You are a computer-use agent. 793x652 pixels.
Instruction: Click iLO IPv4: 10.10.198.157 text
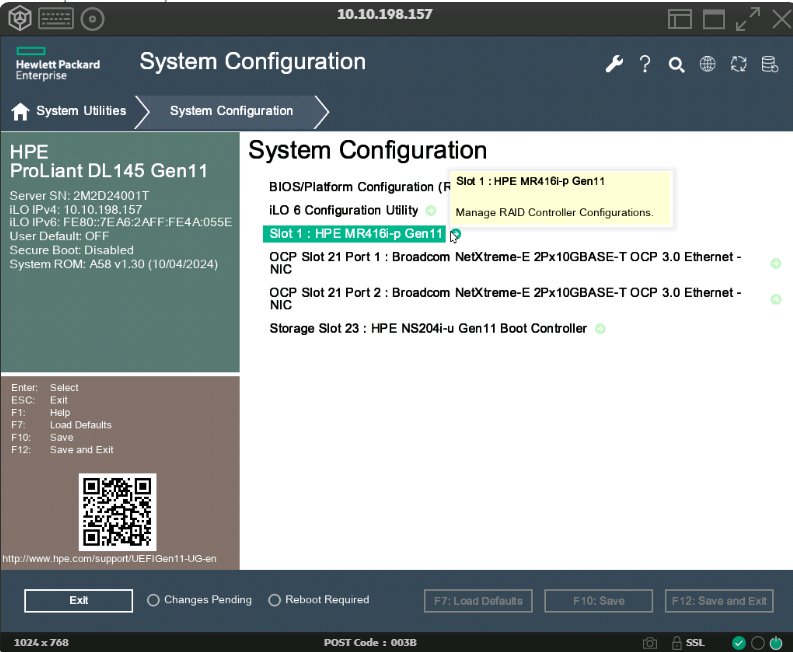pyautogui.click(x=76, y=209)
